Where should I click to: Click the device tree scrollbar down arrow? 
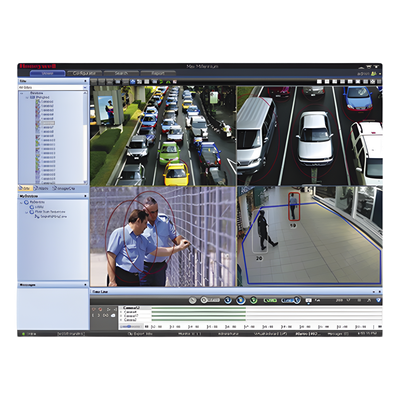[85, 182]
